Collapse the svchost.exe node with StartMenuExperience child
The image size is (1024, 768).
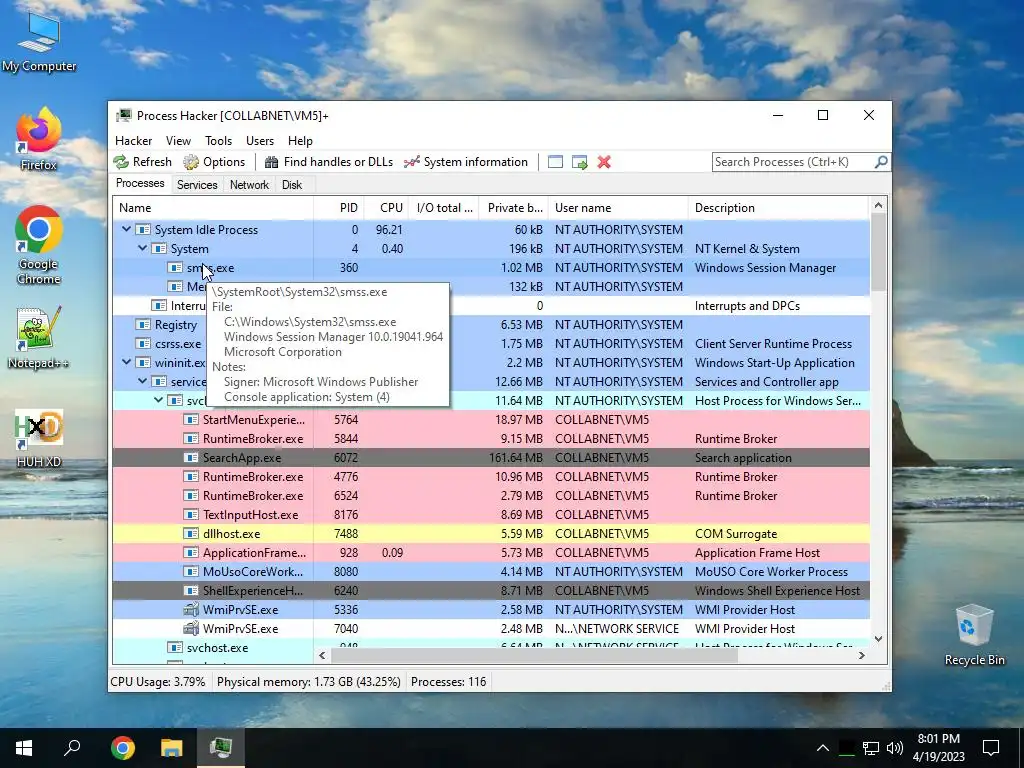point(159,400)
